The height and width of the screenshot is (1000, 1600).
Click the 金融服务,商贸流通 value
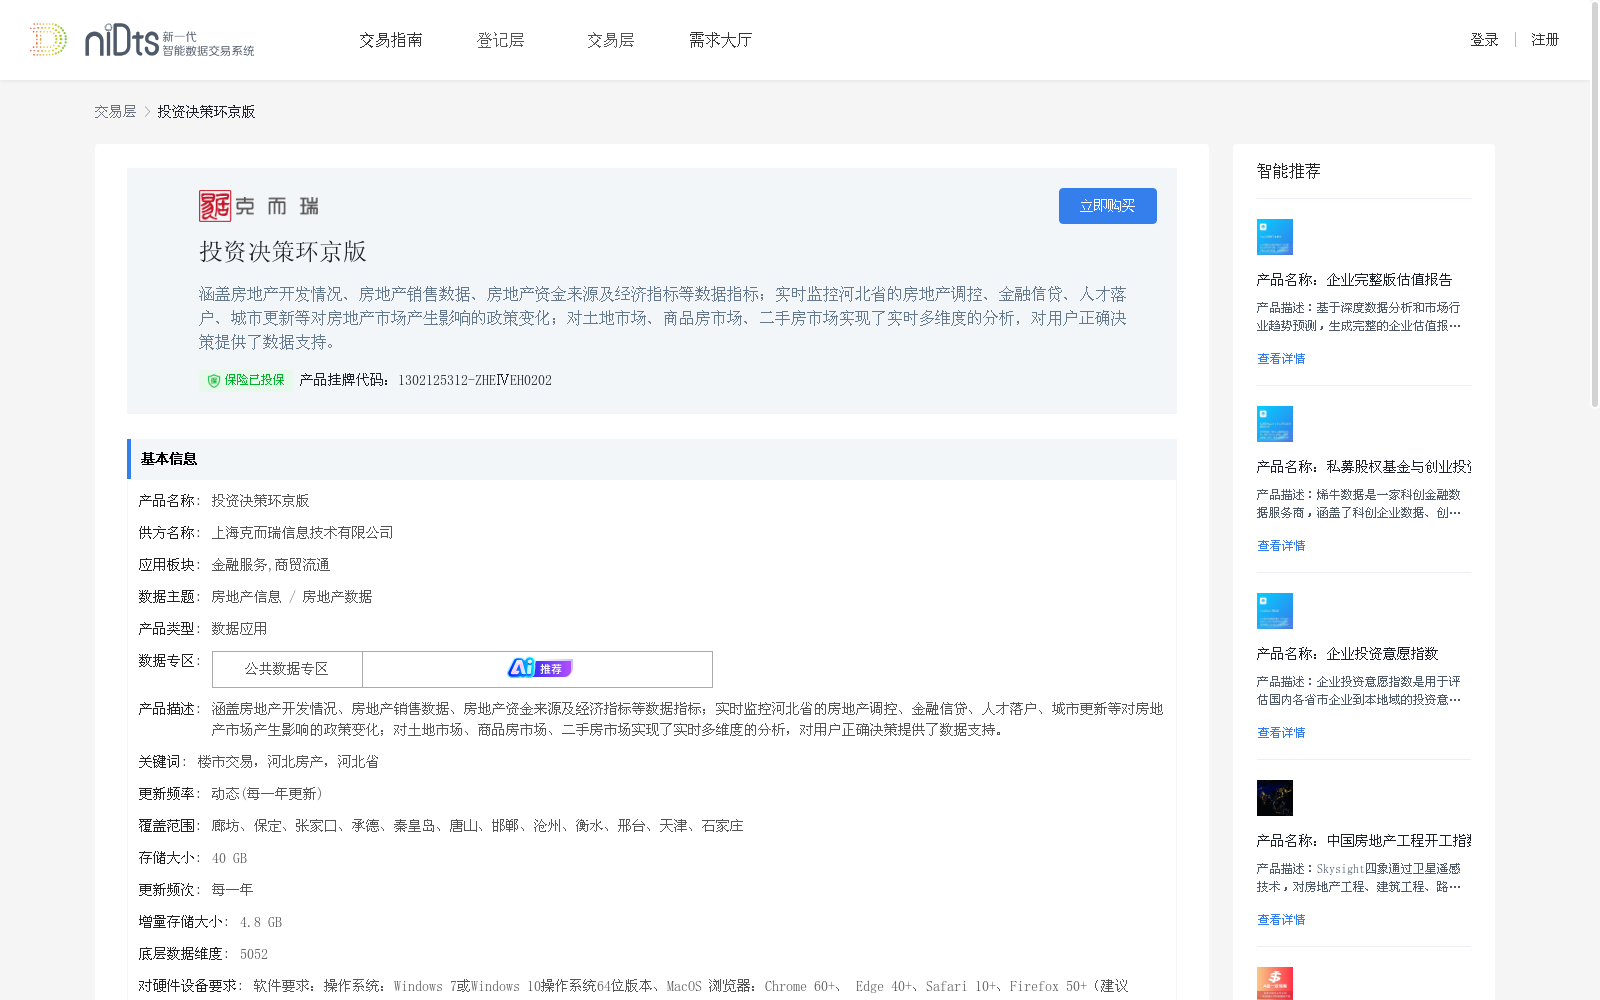[x=270, y=565]
